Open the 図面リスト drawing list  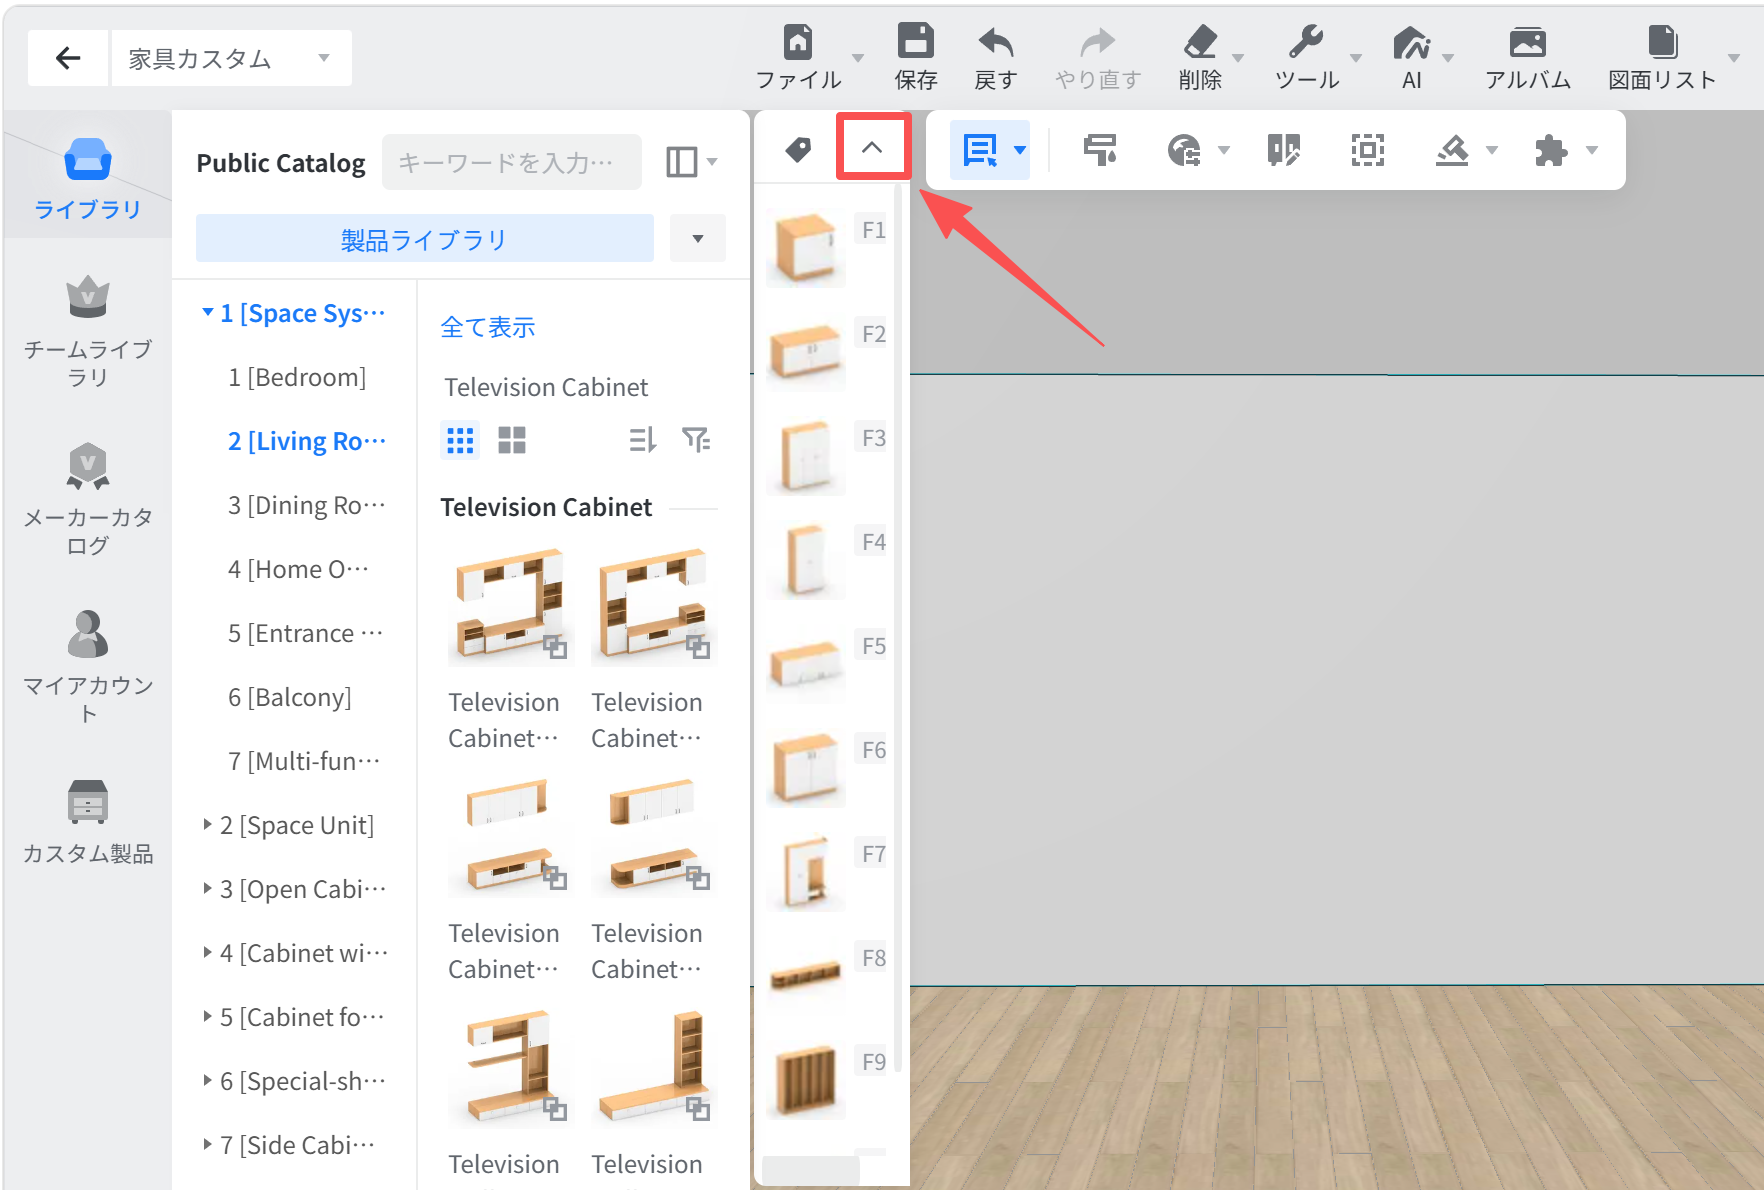tap(1662, 57)
